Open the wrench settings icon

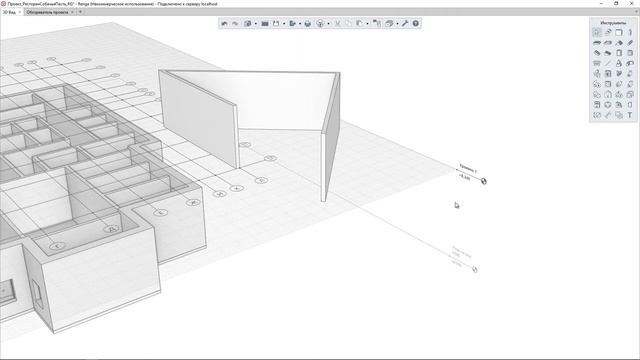[x=405, y=24]
